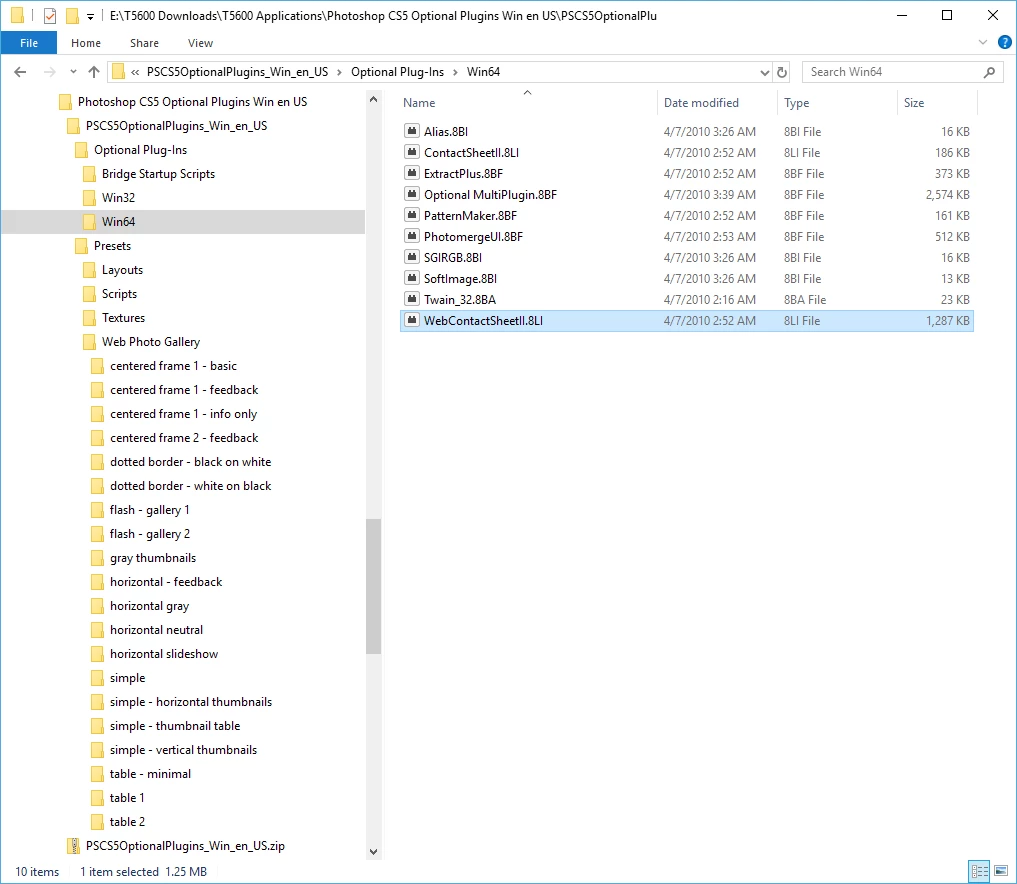
Task: Sort by Size column header
Action: click(914, 102)
